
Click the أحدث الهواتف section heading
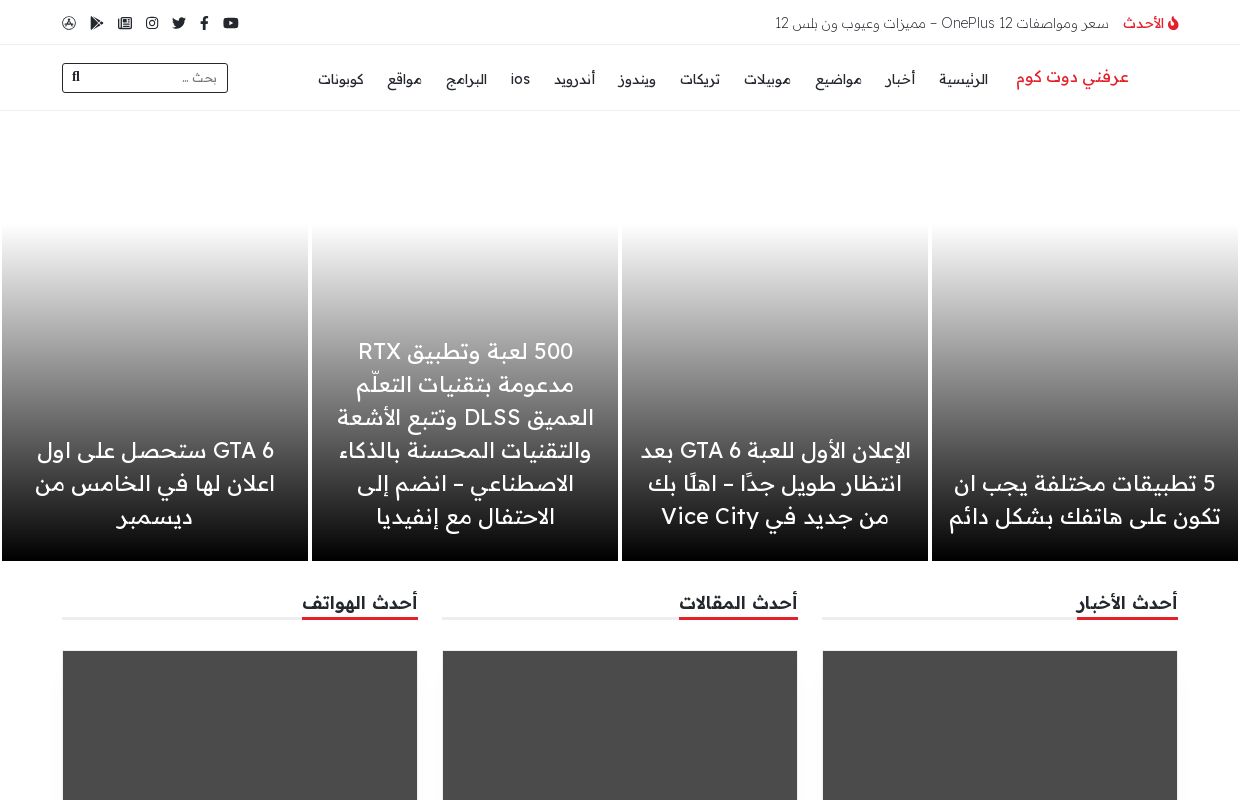pyautogui.click(x=360, y=603)
